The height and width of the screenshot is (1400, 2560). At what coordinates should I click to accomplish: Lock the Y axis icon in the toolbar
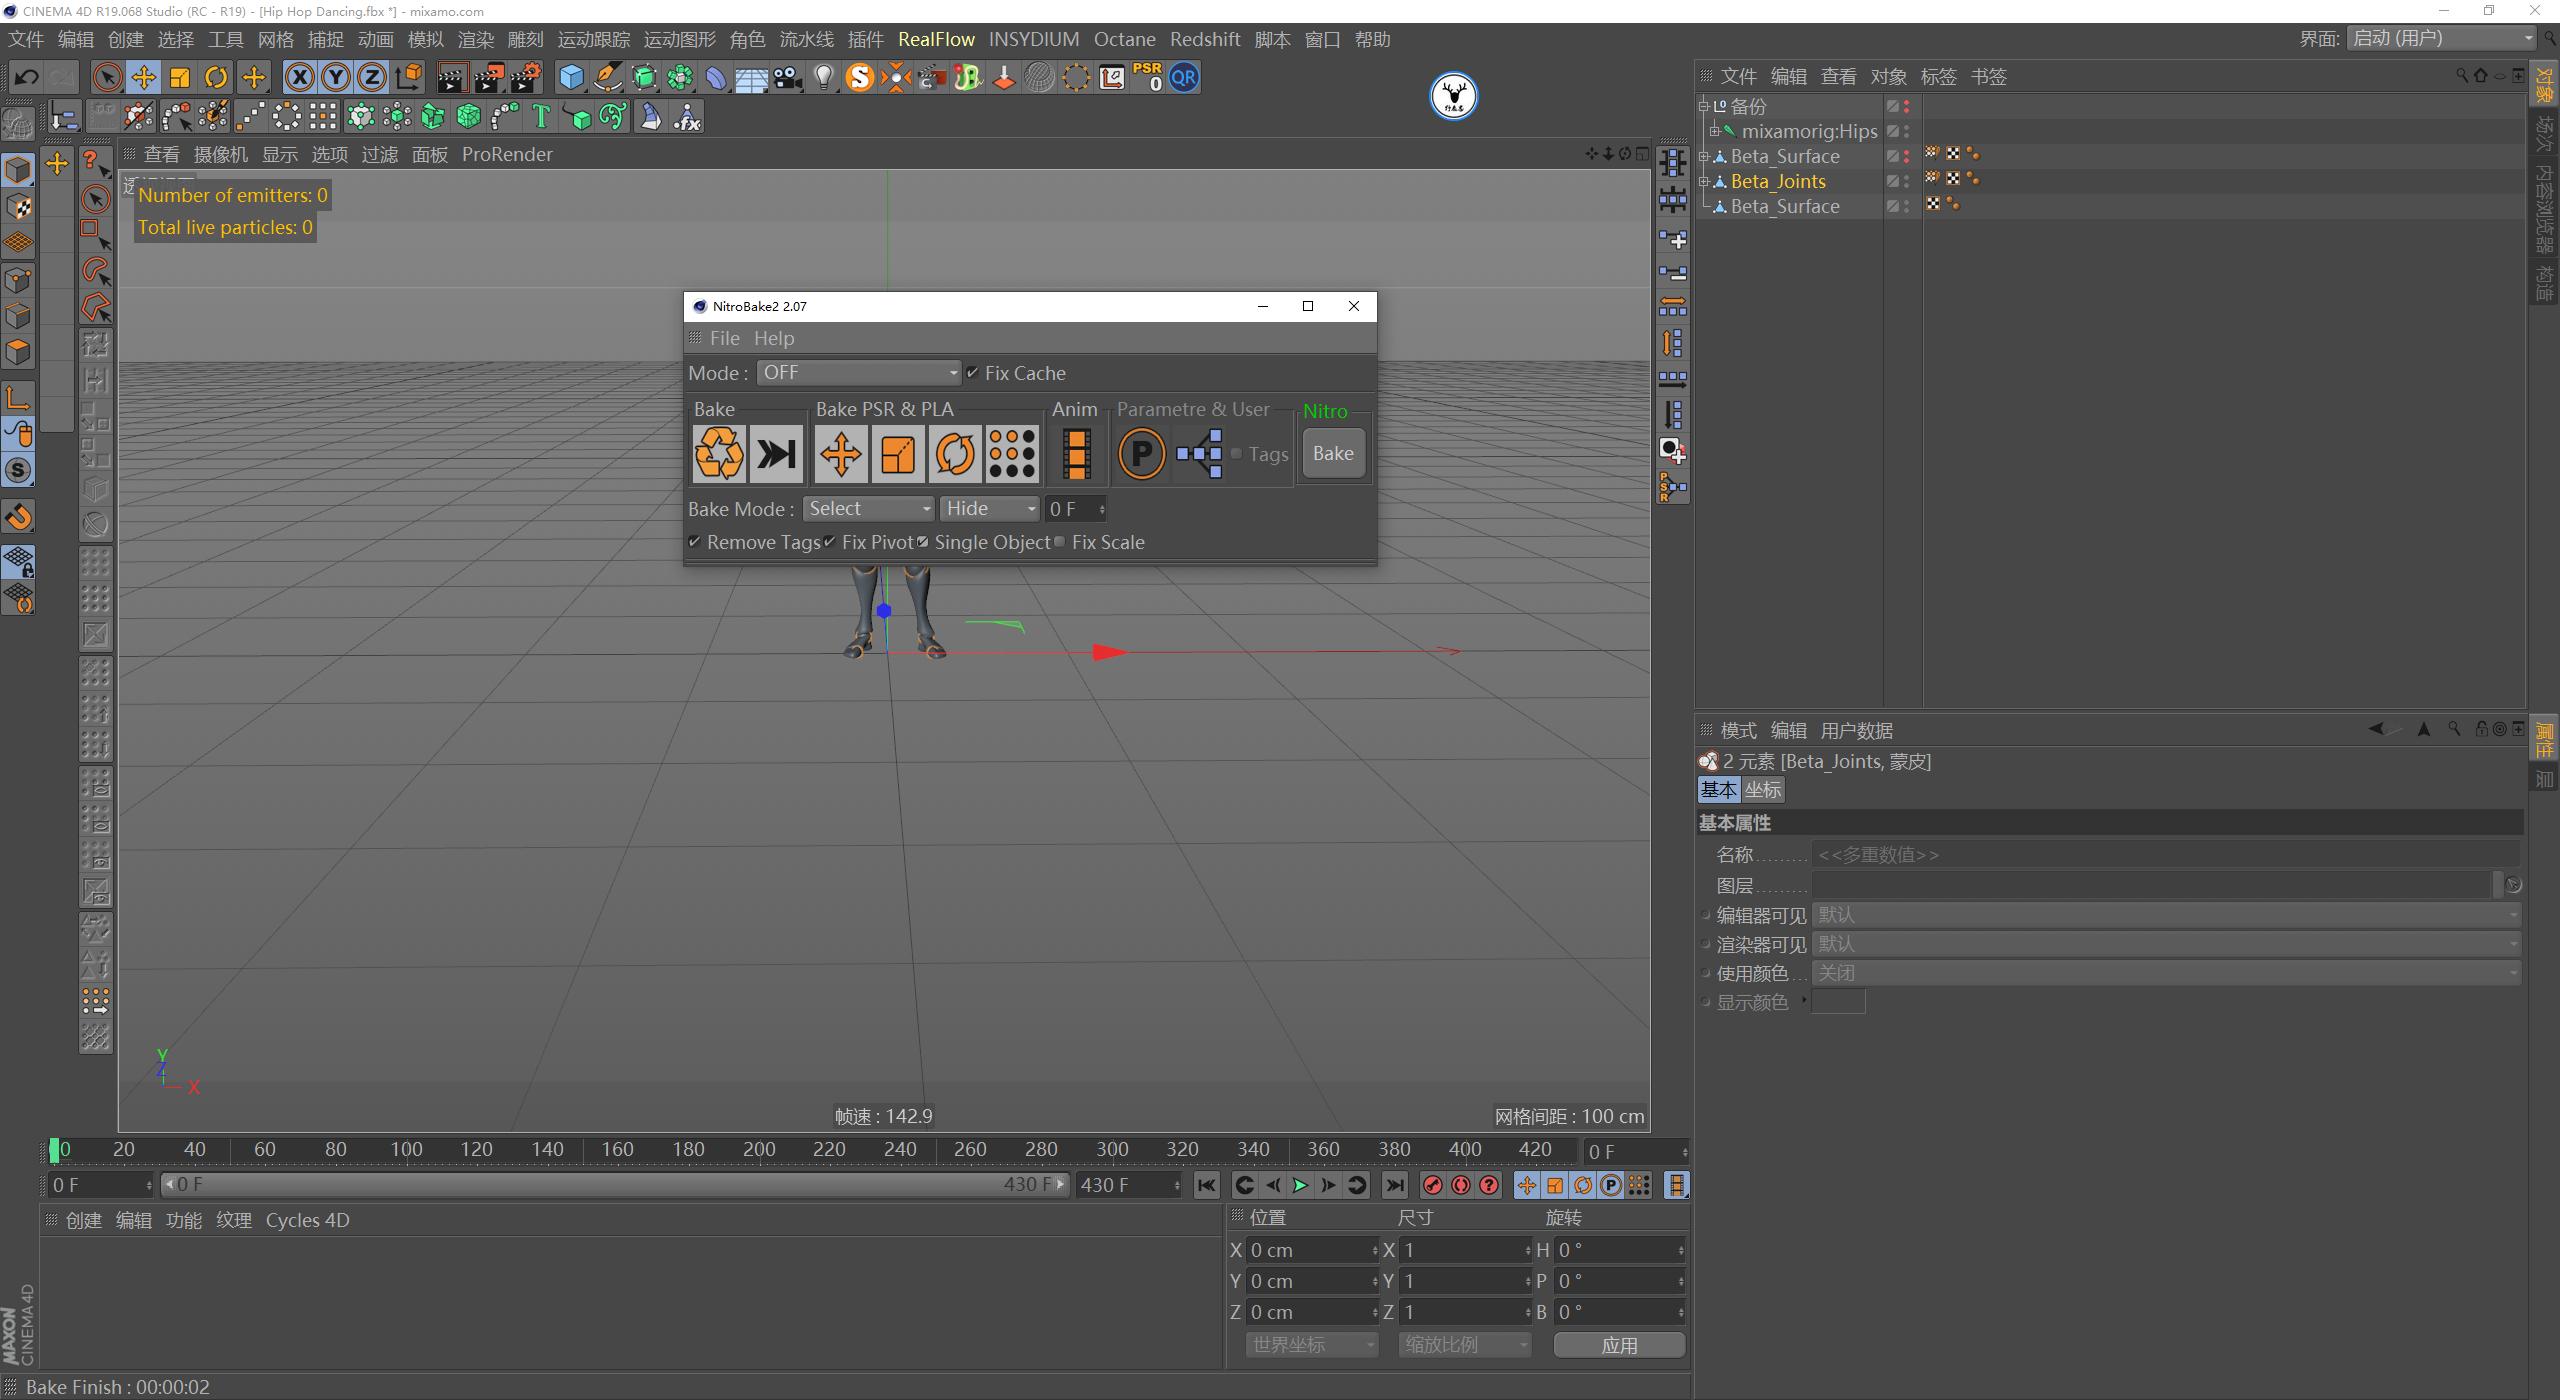(x=336, y=77)
